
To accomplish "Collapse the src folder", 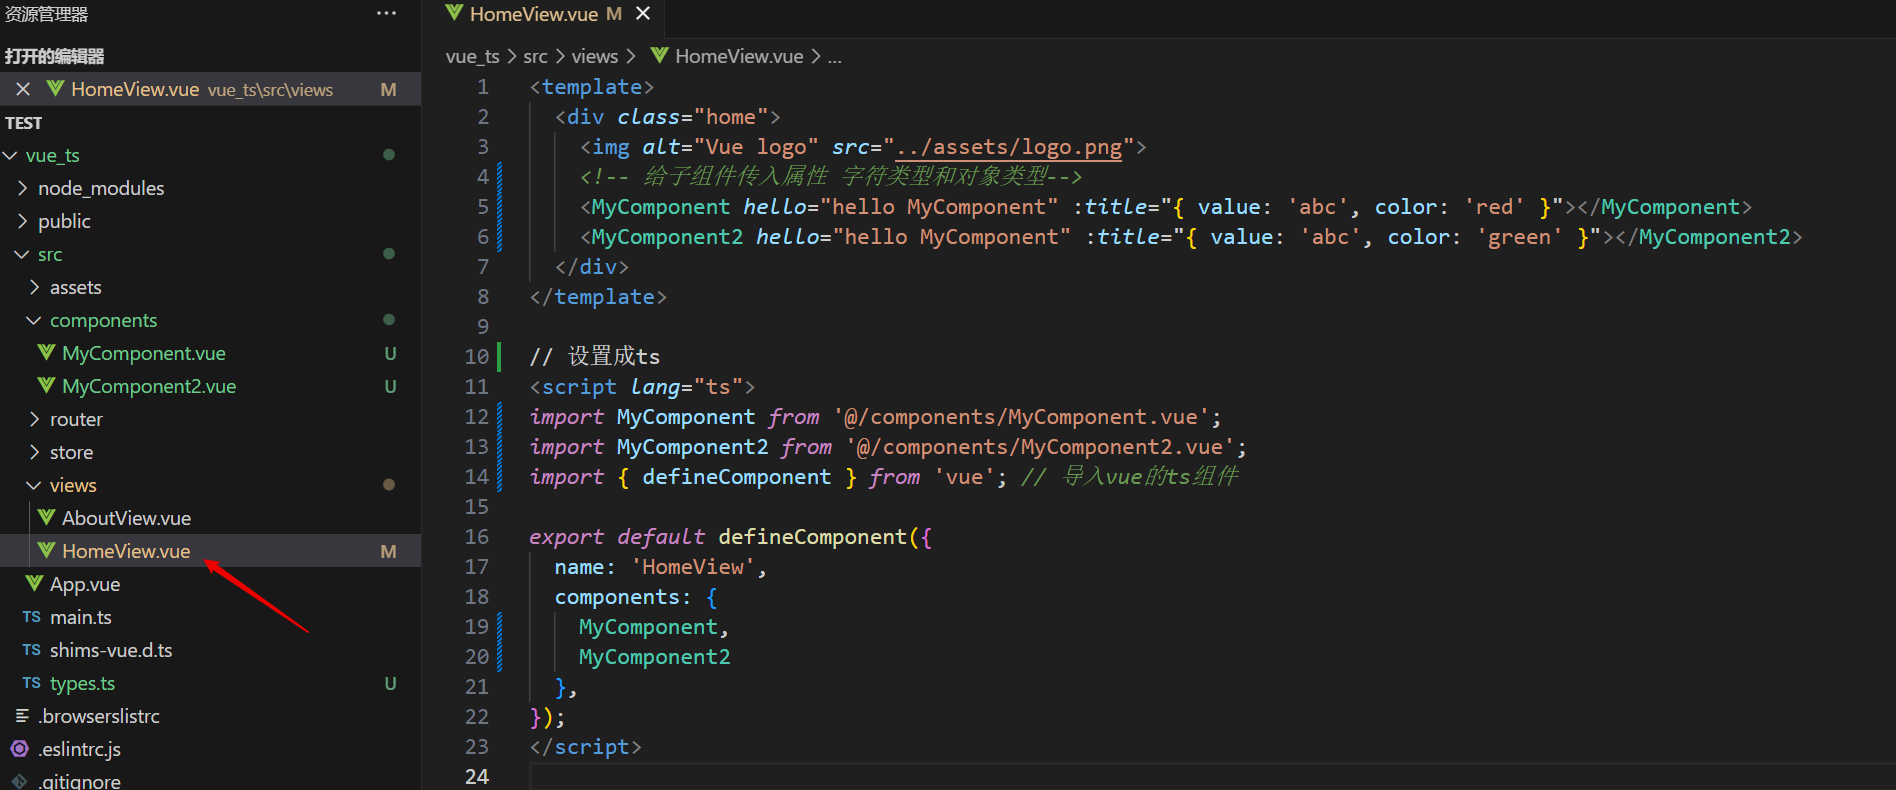I will point(22,254).
